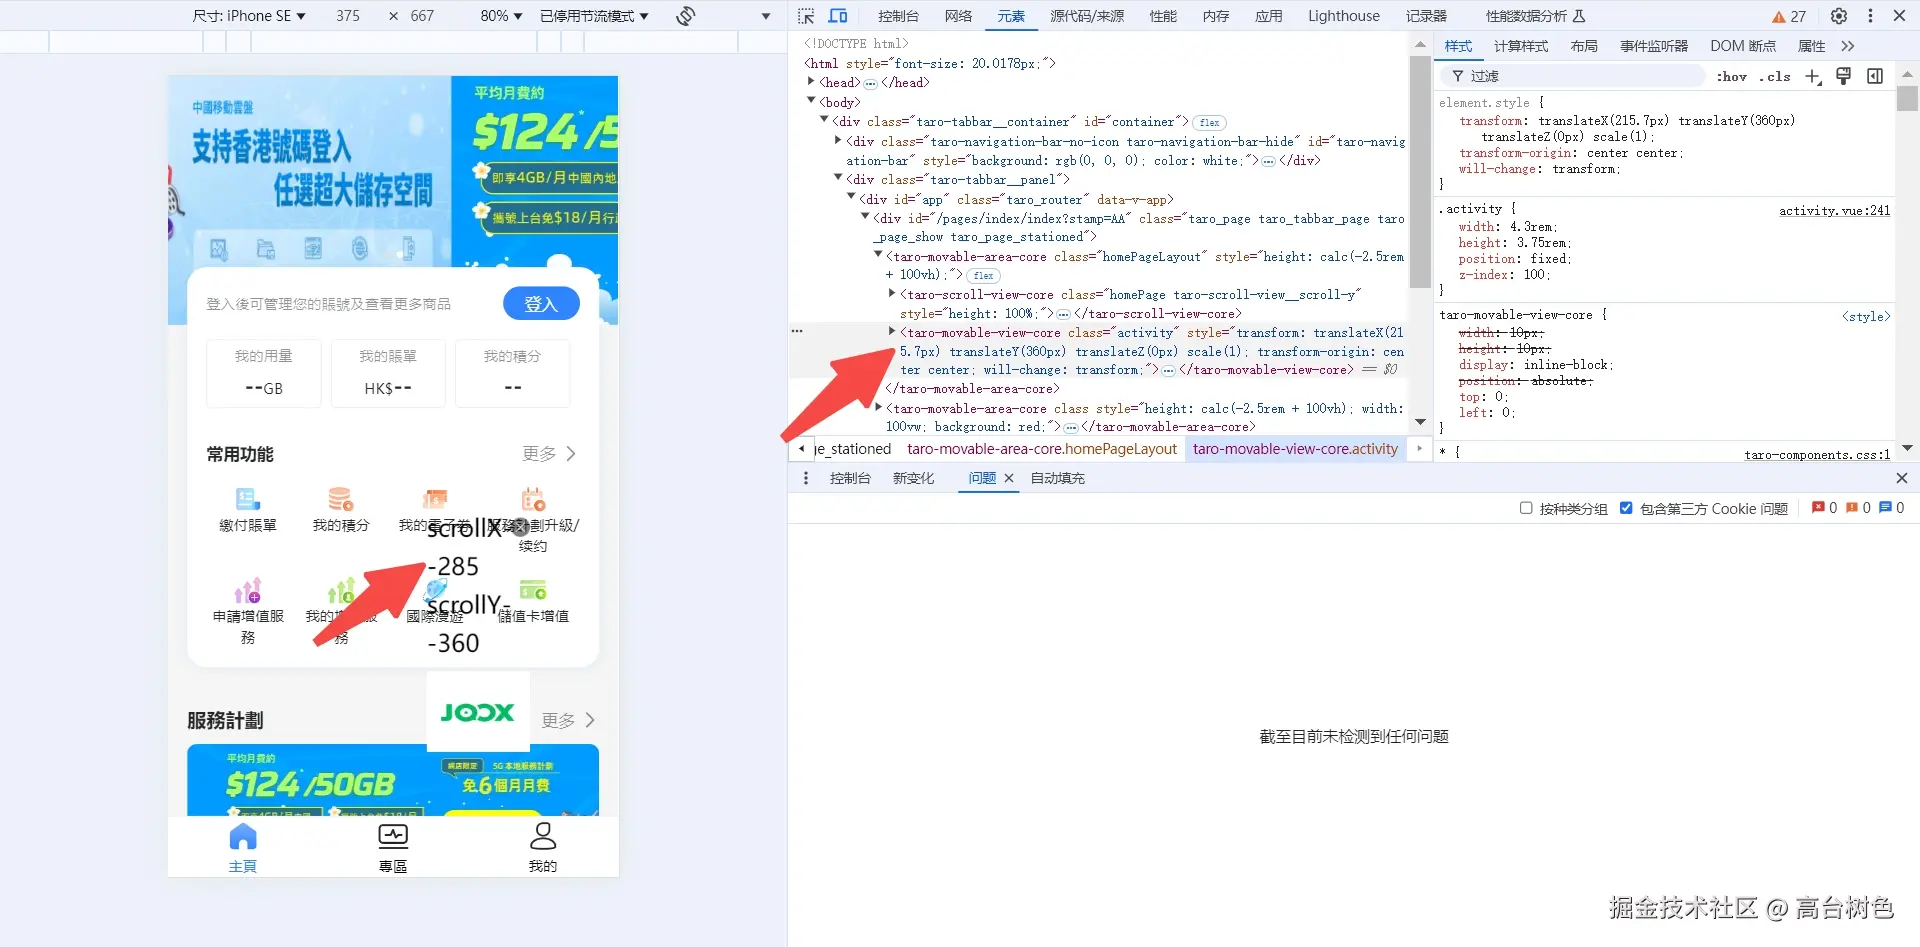Tap the blue 登入 login button
Screen dimensions: 1920x947
(x=541, y=303)
